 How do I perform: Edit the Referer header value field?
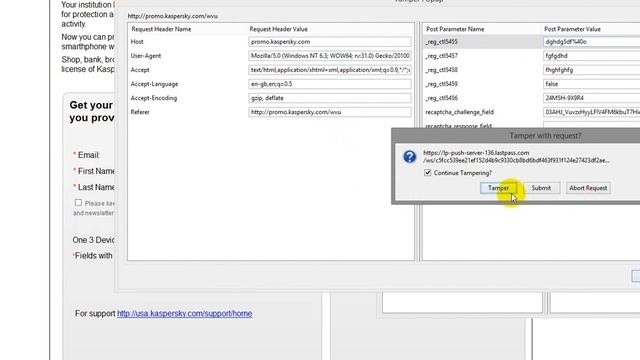[330, 112]
